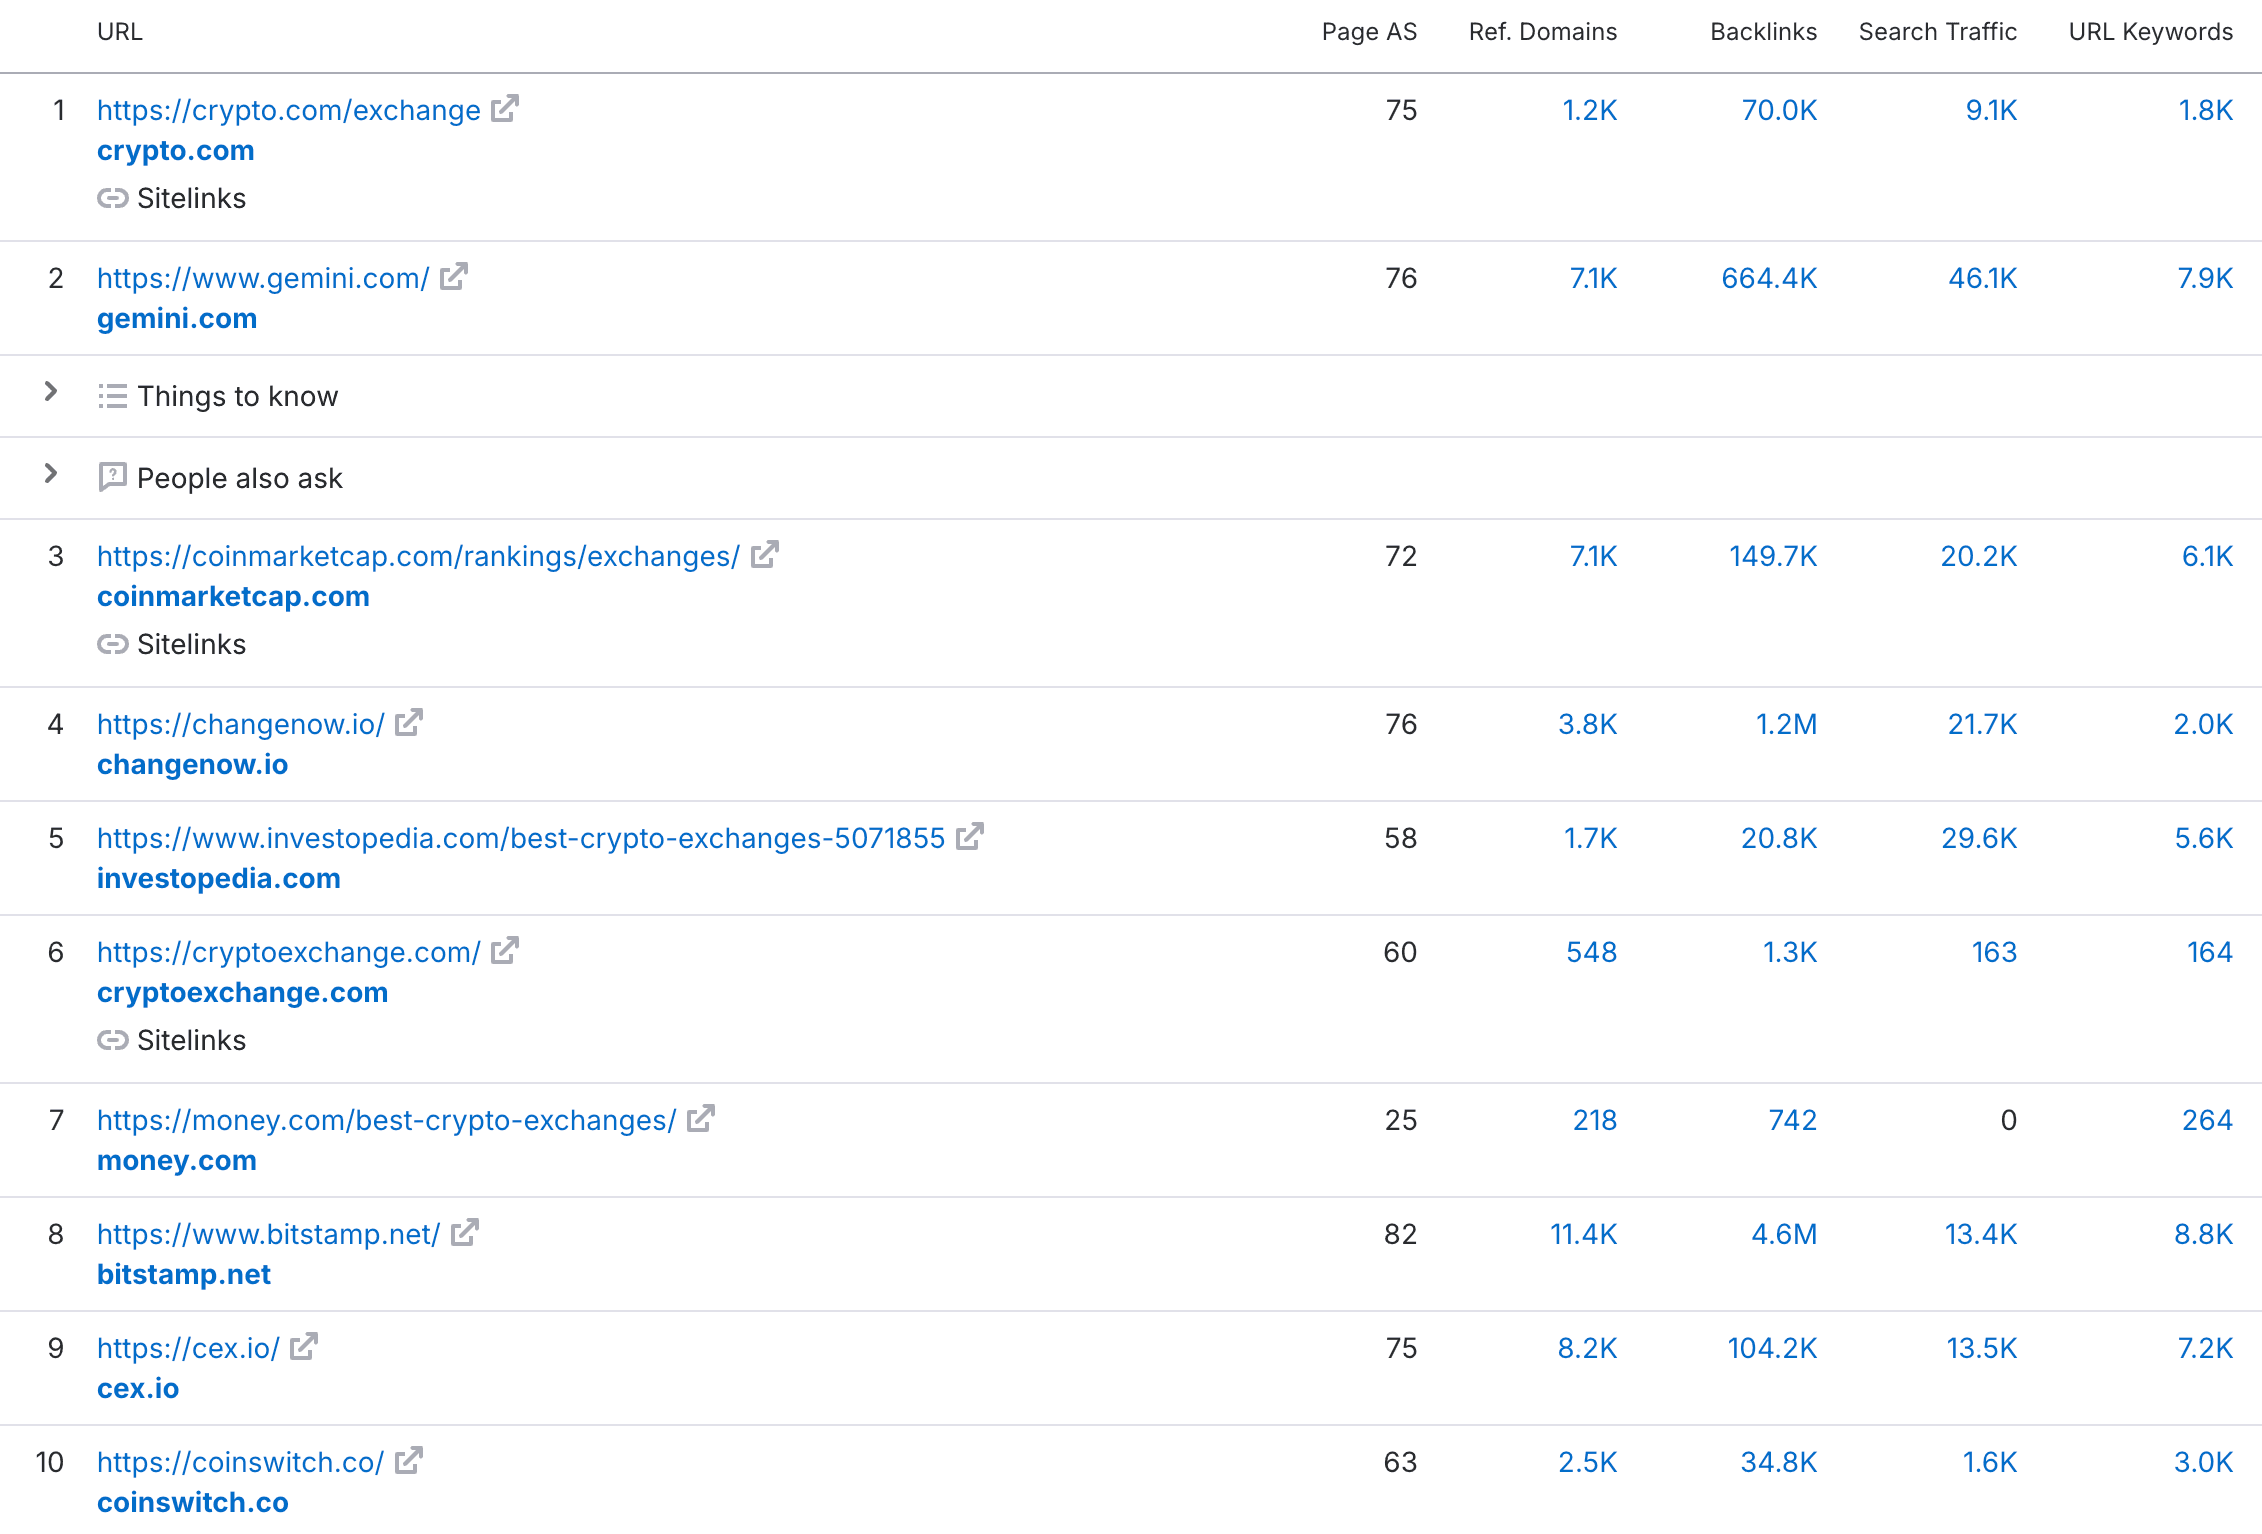Open external link icon for coinswitch.co URL
The image size is (2262, 1534).
coord(409,1460)
